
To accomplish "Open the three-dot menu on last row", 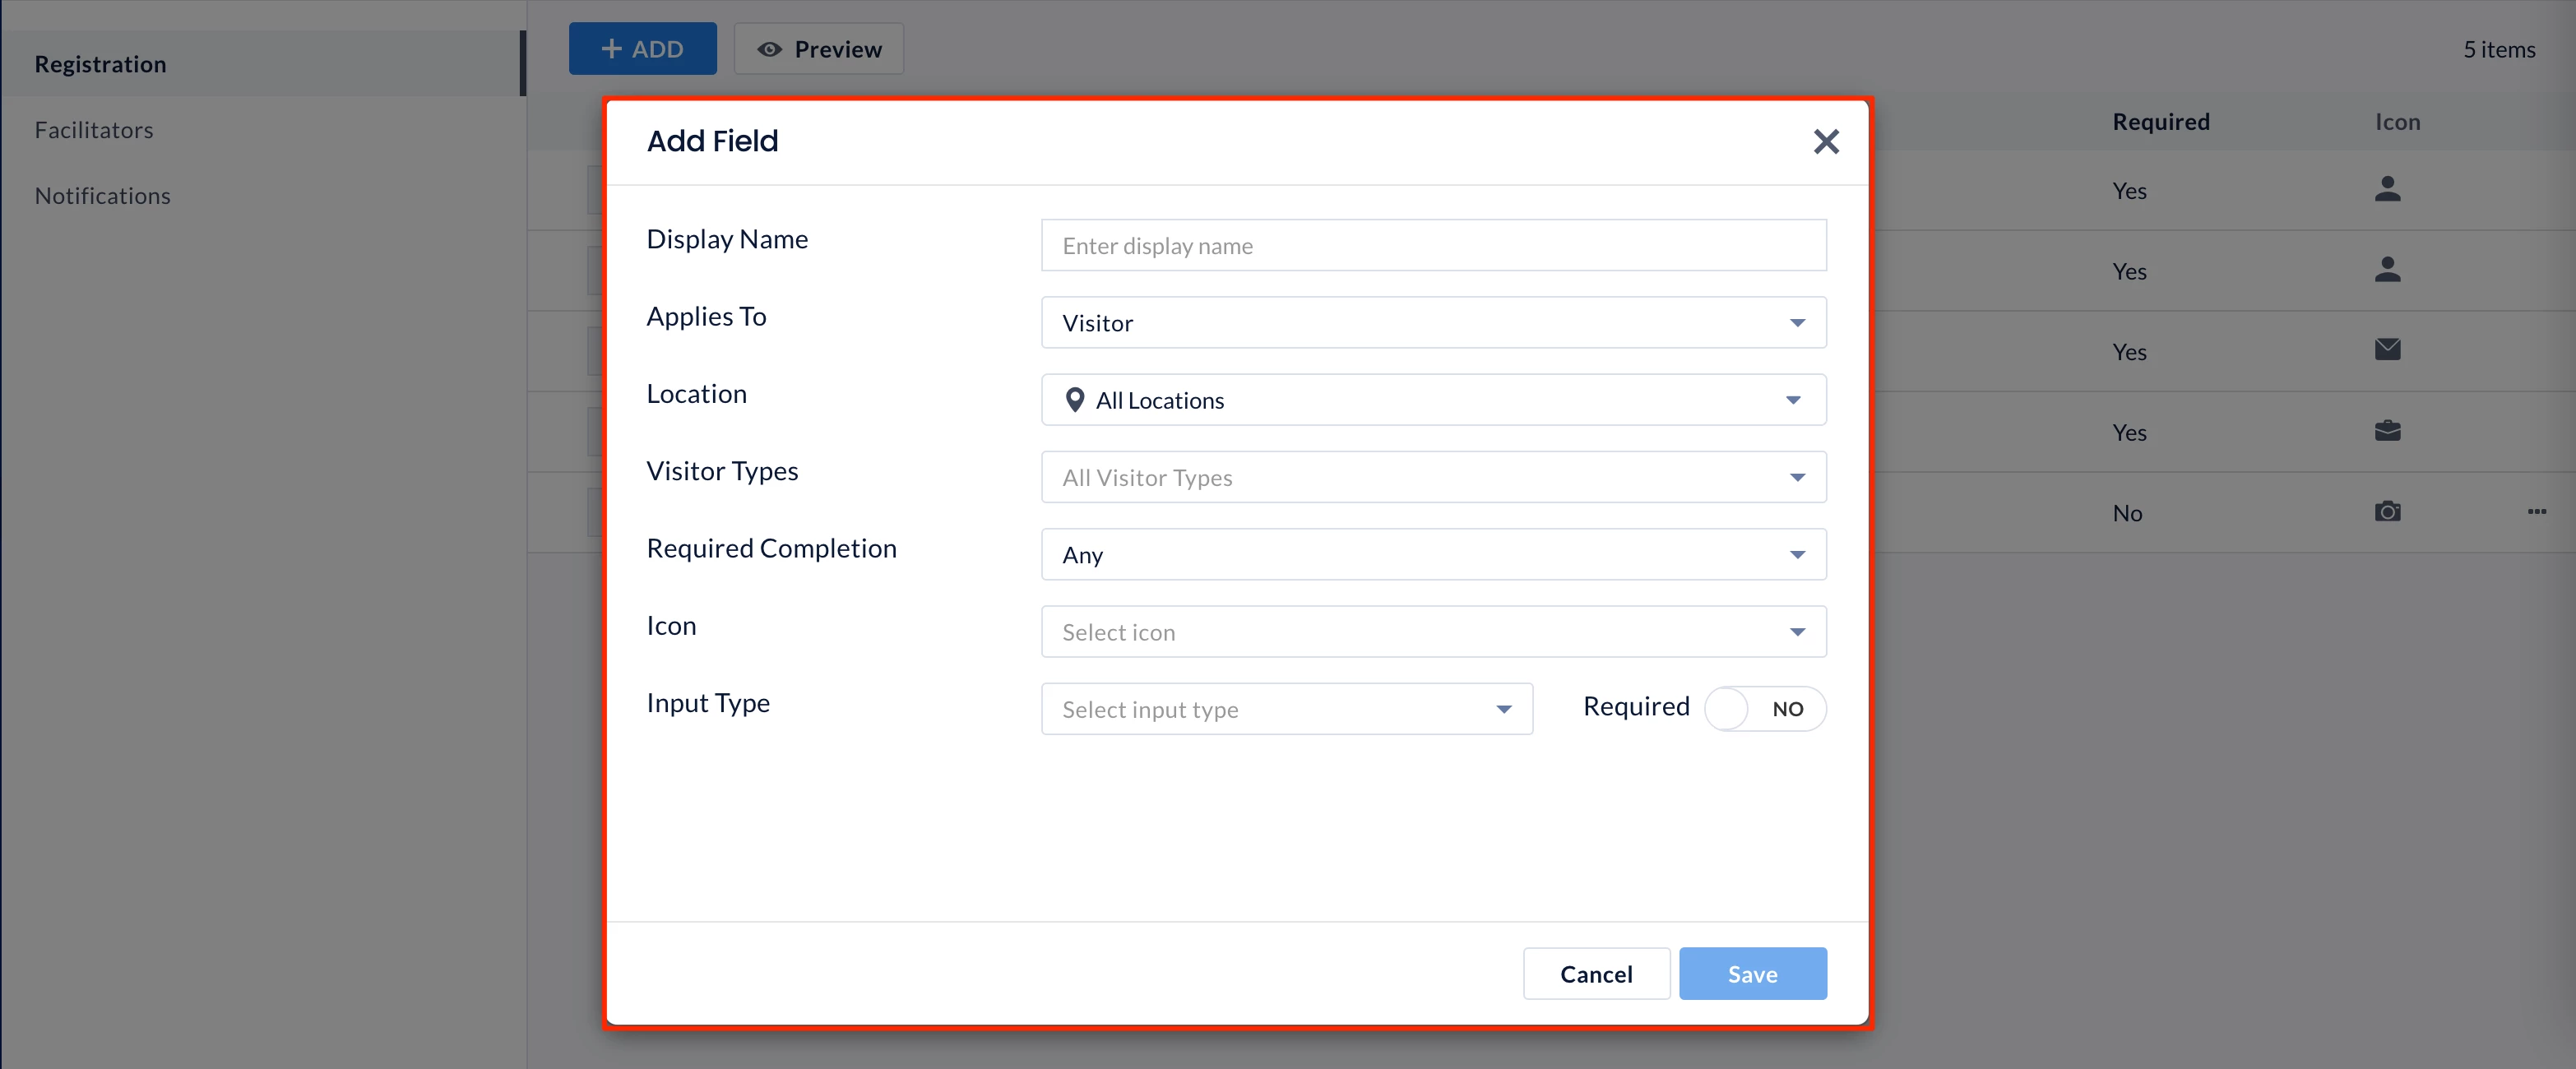I will (x=2536, y=512).
